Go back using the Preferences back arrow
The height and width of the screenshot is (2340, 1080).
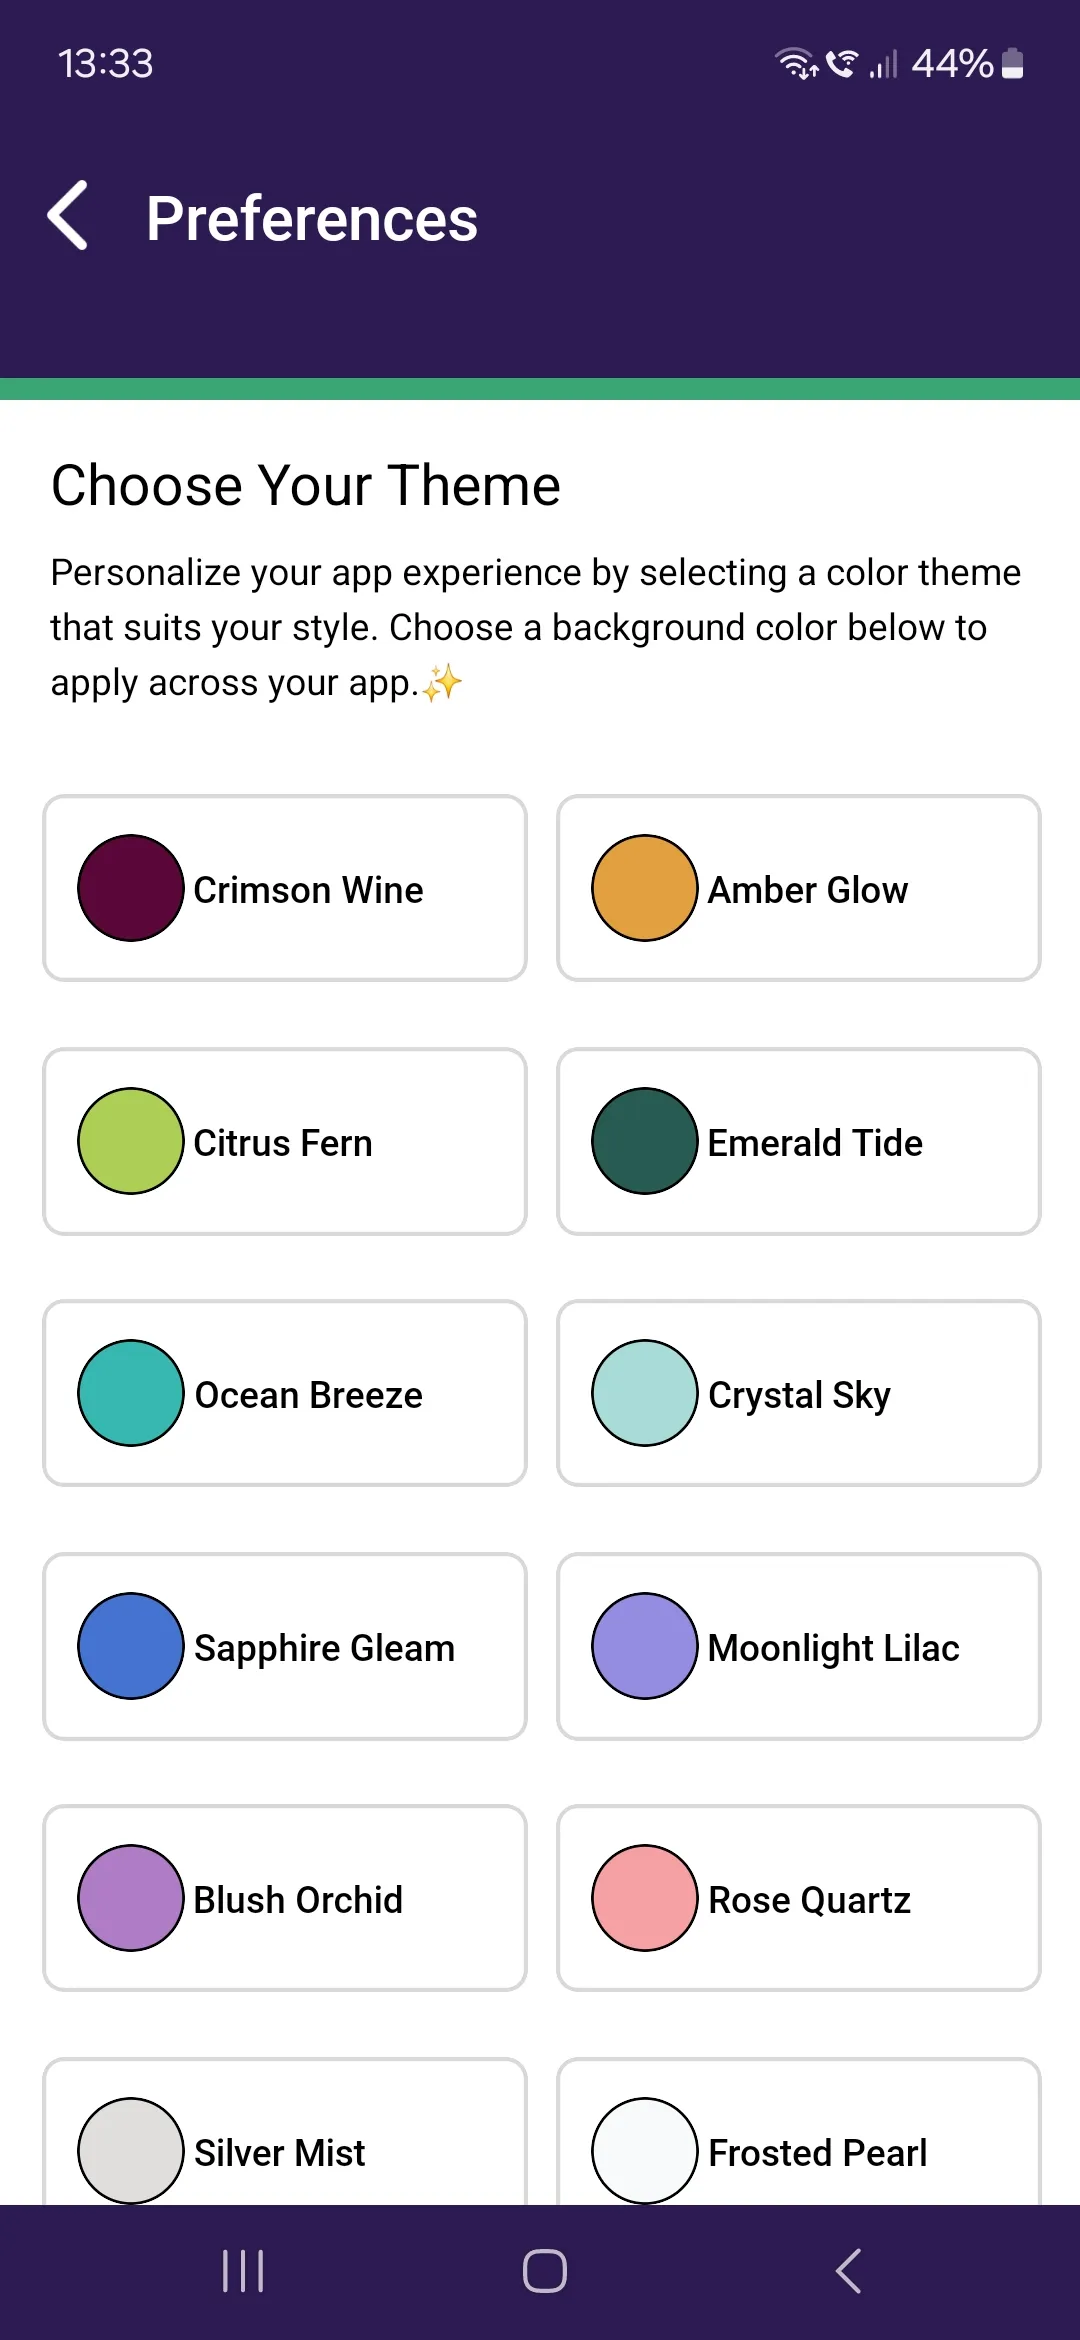click(x=68, y=216)
